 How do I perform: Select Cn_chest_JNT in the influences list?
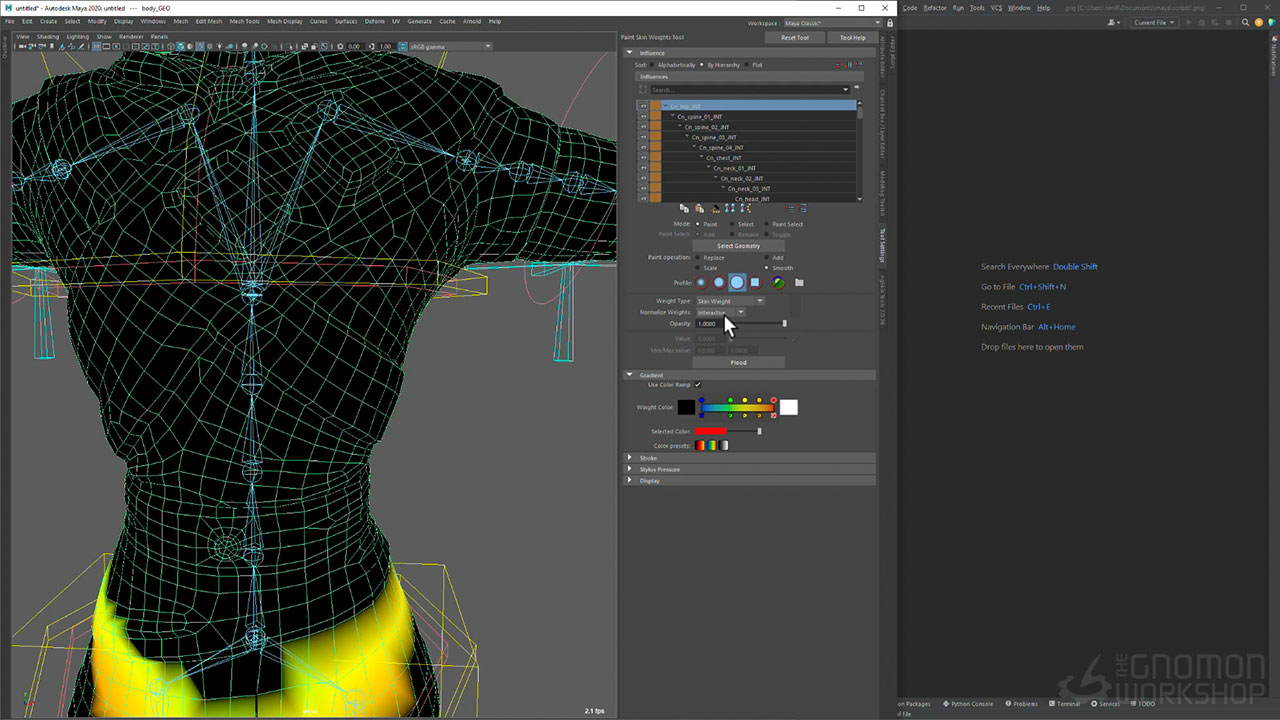tap(723, 158)
